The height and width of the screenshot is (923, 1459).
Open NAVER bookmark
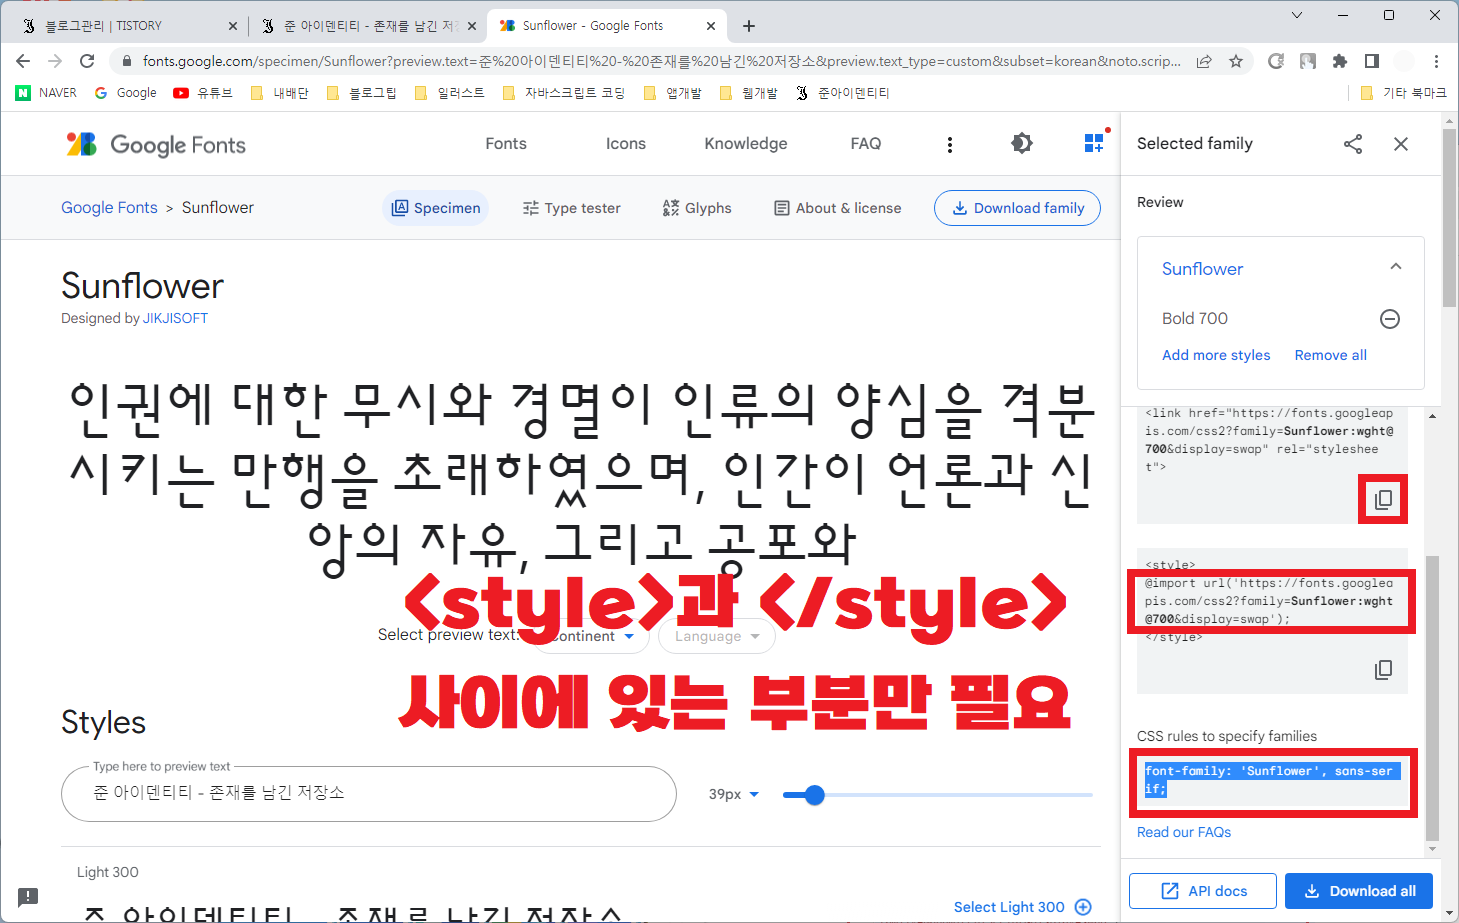[x=46, y=93]
